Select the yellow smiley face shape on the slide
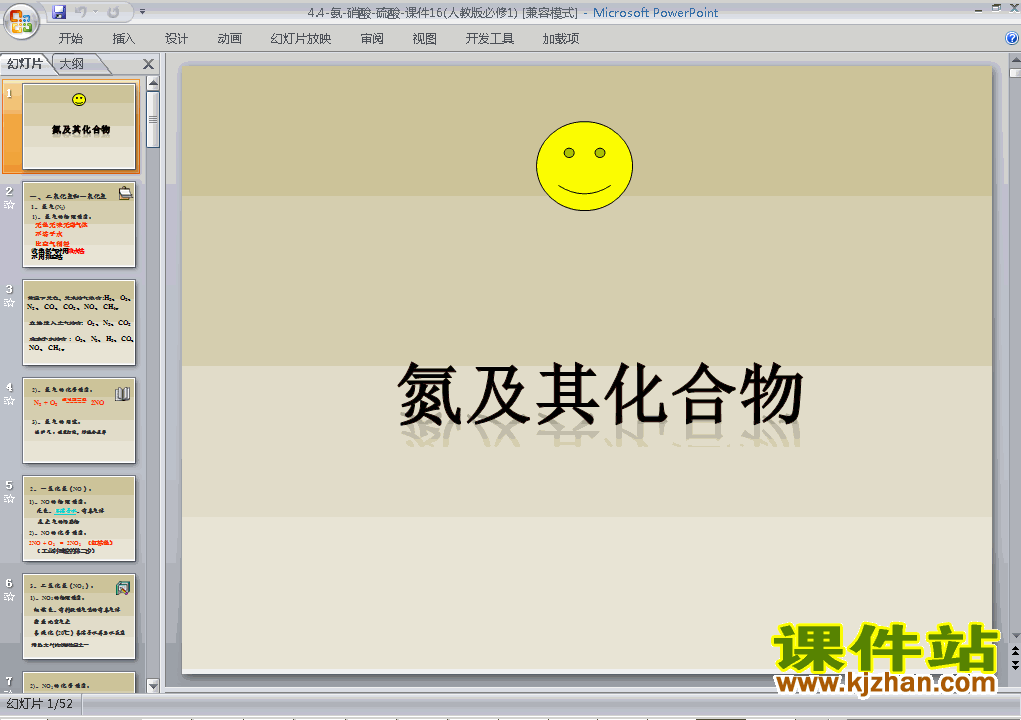This screenshot has height=720, width=1021. click(584, 166)
